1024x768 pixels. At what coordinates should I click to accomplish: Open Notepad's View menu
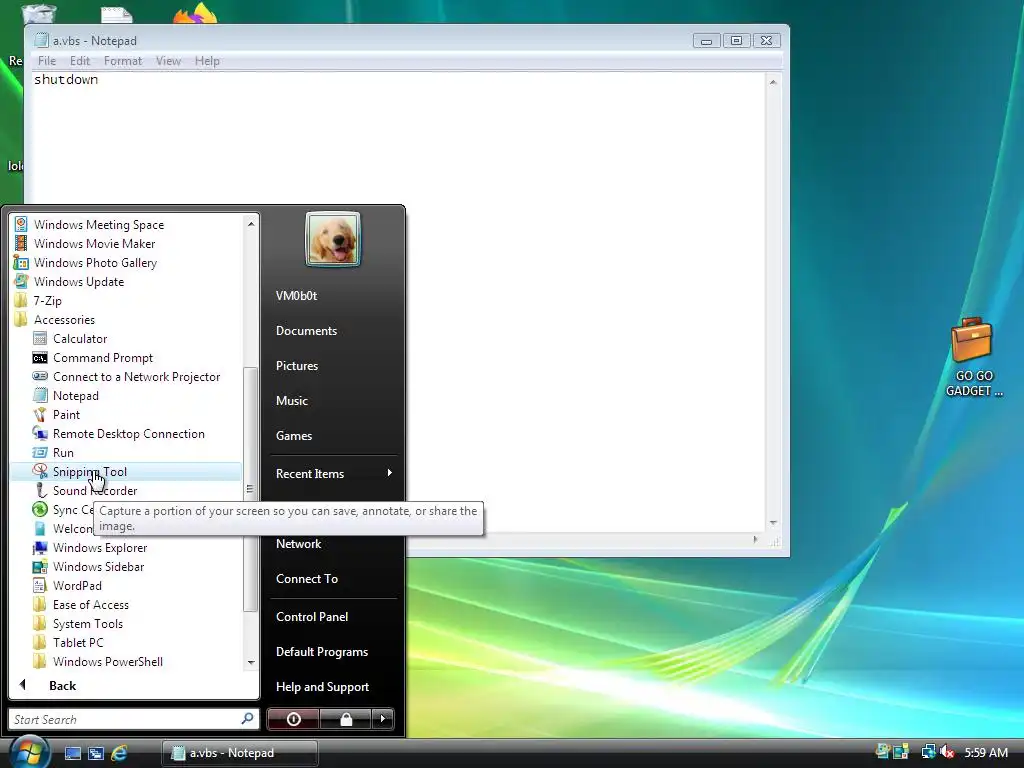pyautogui.click(x=168, y=61)
